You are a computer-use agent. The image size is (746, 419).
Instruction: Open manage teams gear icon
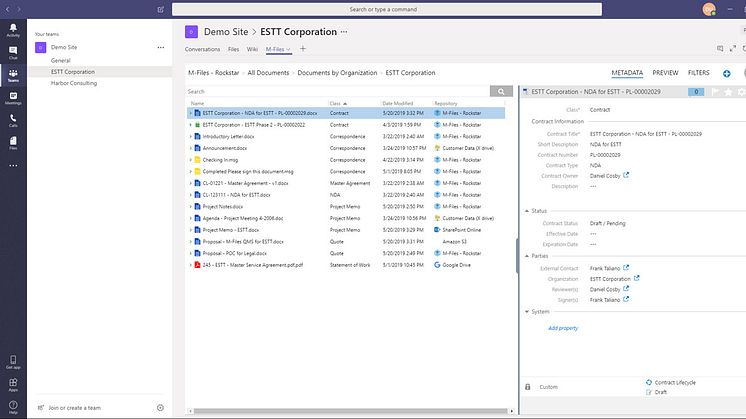pyautogui.click(x=160, y=408)
